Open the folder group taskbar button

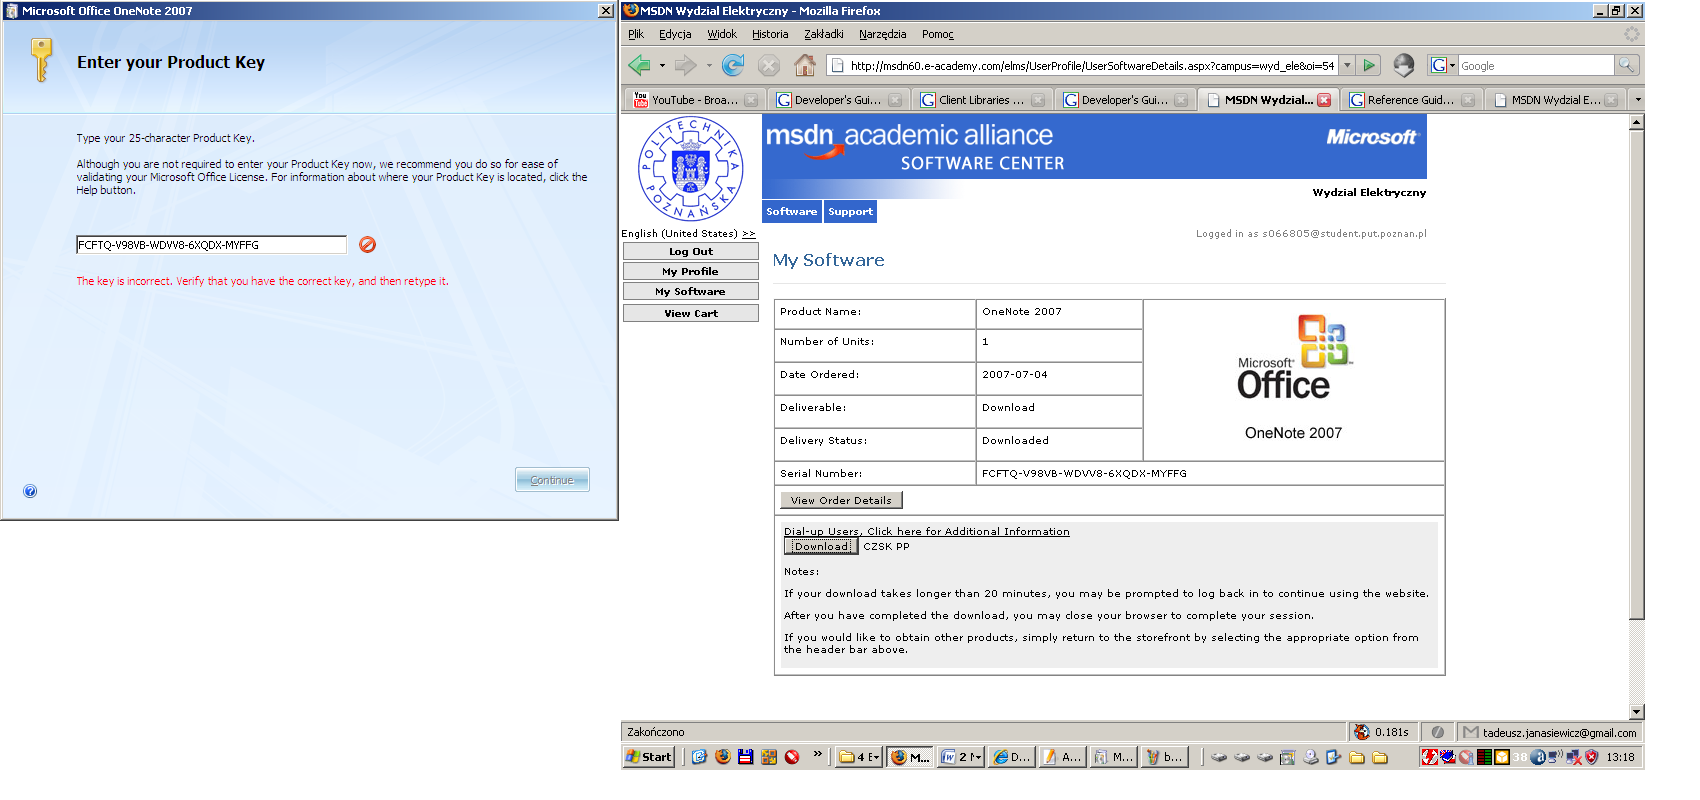(859, 757)
